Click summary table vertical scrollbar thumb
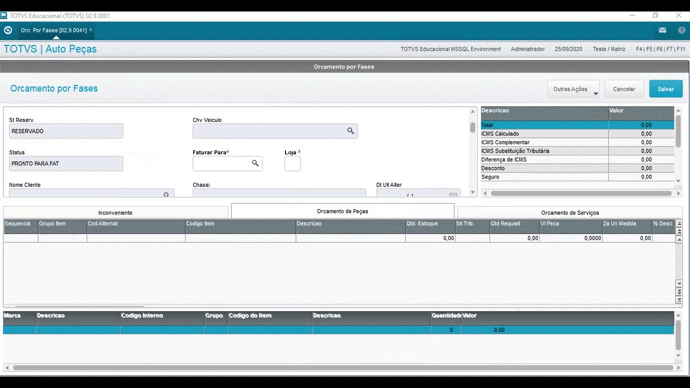690x388 pixels. [x=678, y=131]
